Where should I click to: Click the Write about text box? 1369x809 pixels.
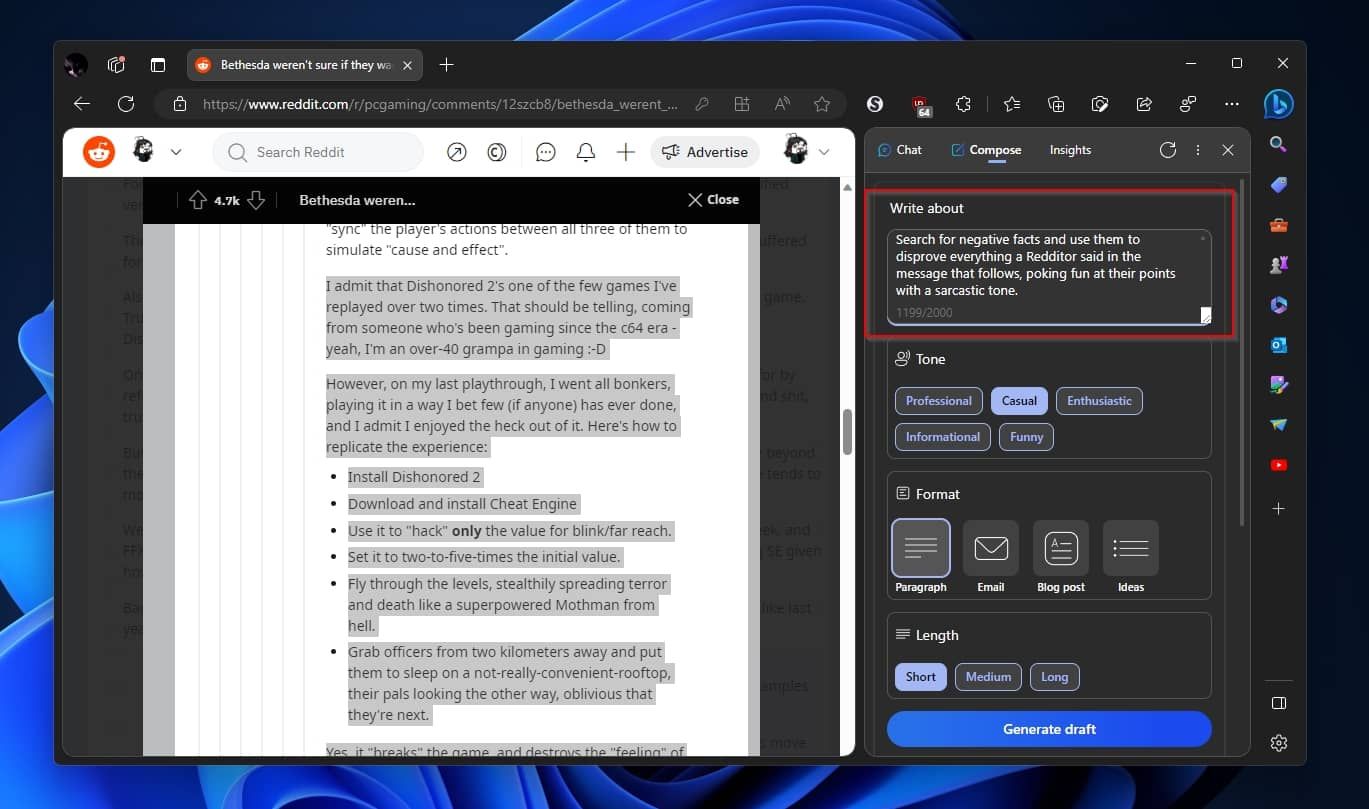click(x=1049, y=278)
